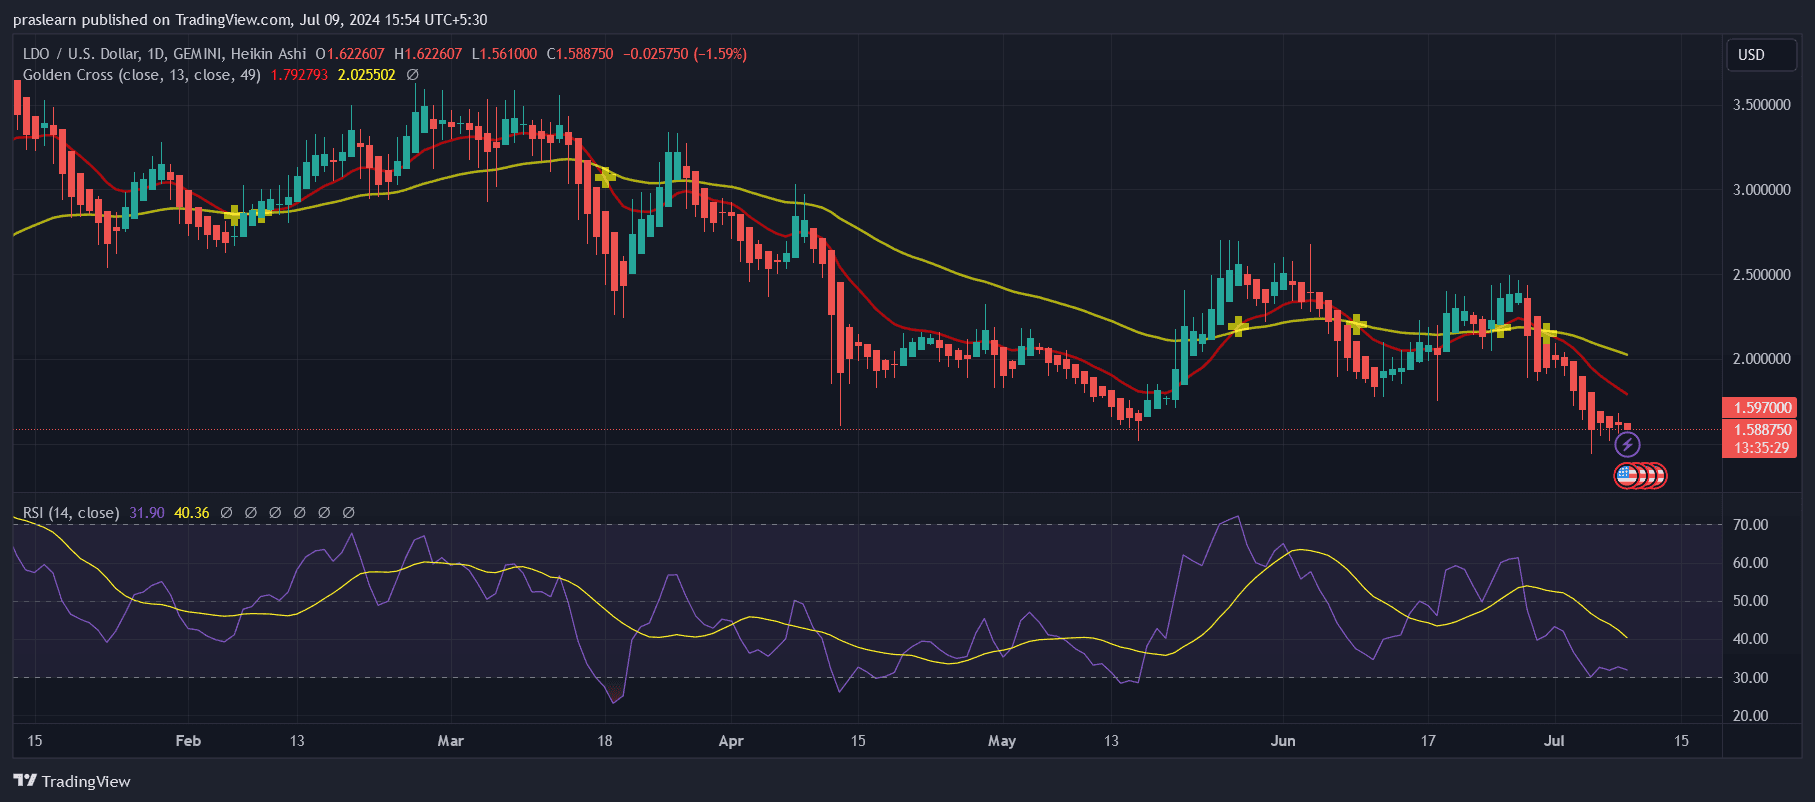
Task: Click the first null symbol after RSI 40.36
Action: click(227, 513)
